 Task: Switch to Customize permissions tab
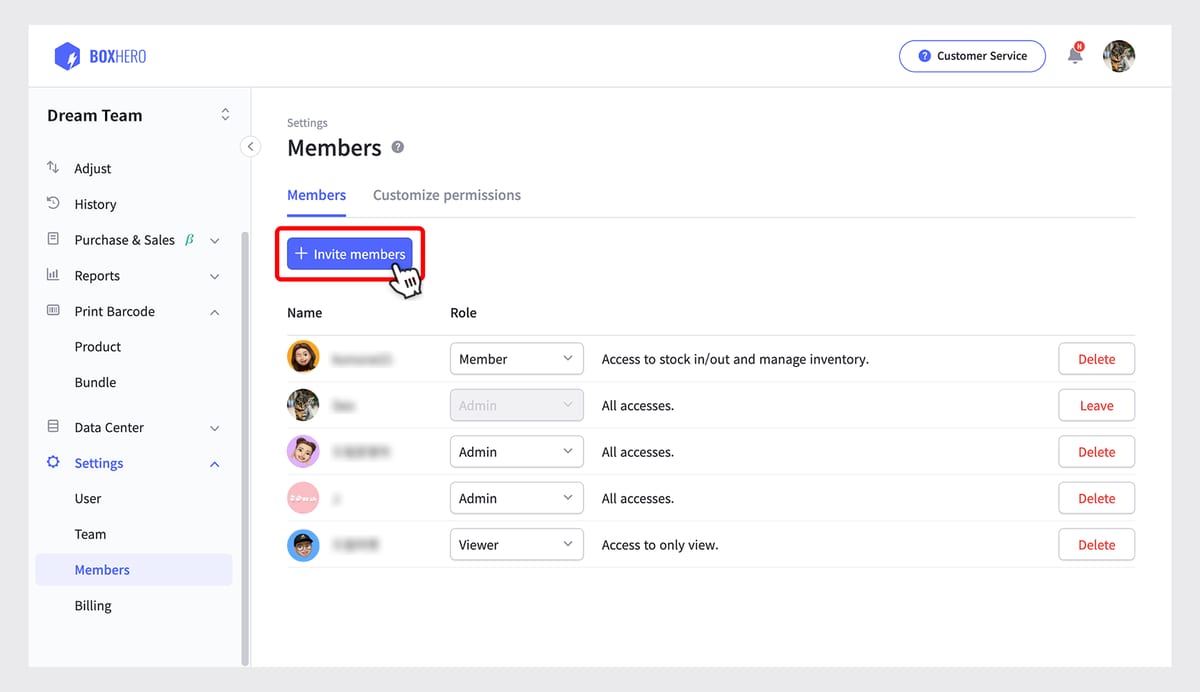[446, 195]
